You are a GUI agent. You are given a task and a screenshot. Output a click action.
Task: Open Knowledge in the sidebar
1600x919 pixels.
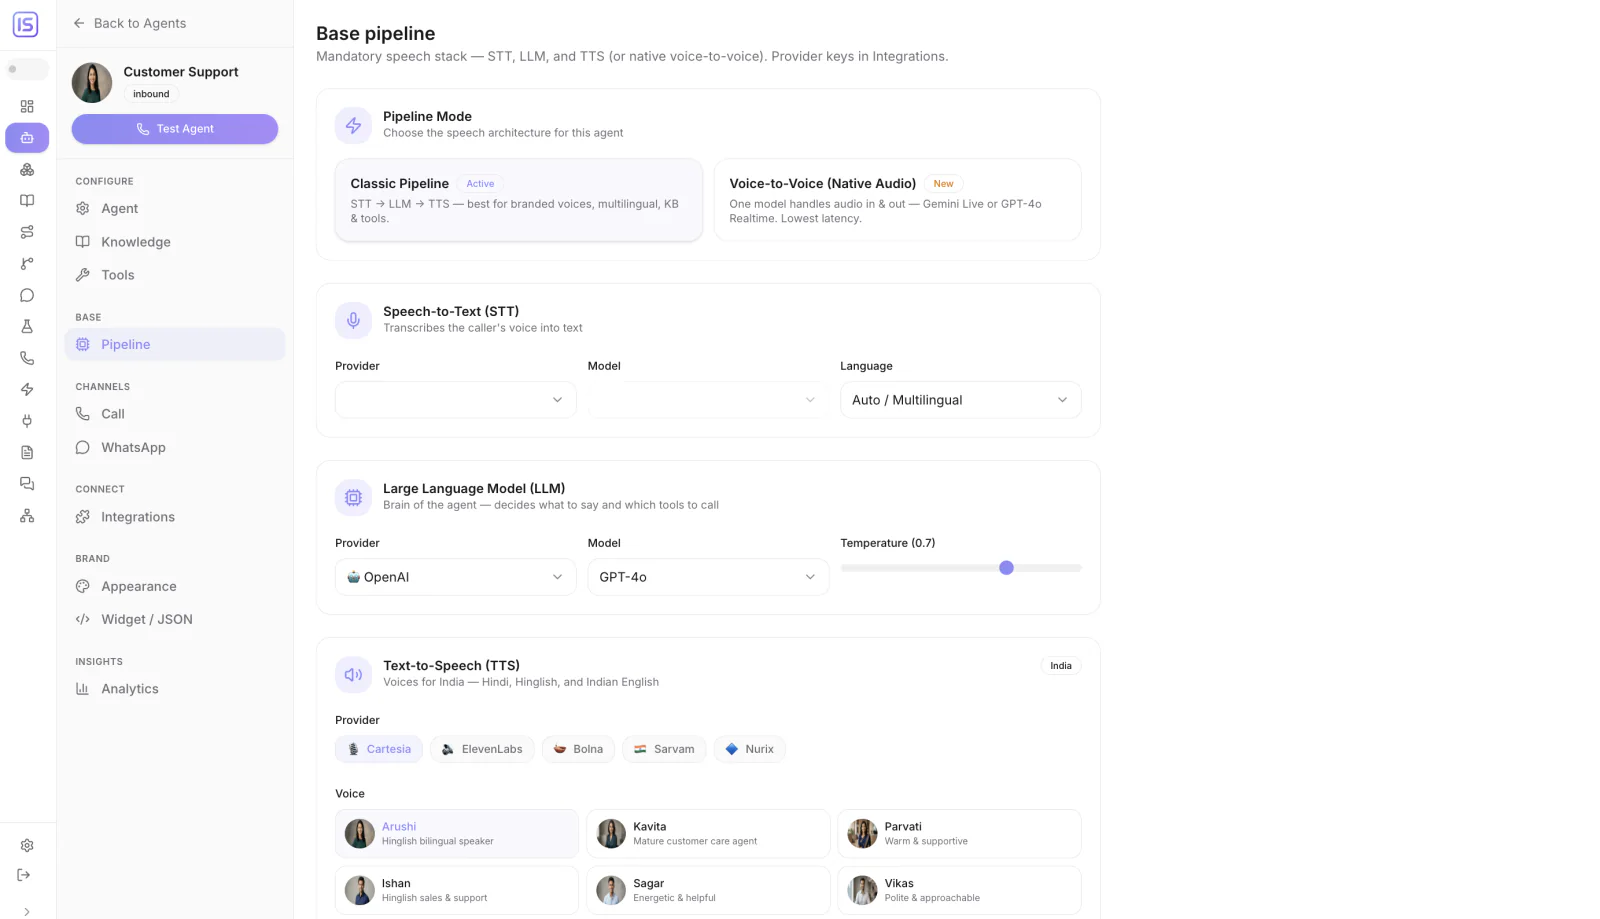click(x=175, y=242)
